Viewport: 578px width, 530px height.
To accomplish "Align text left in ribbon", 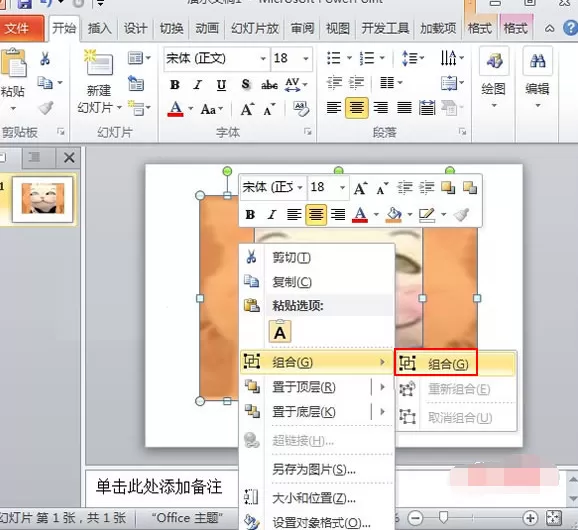I will click(x=334, y=108).
